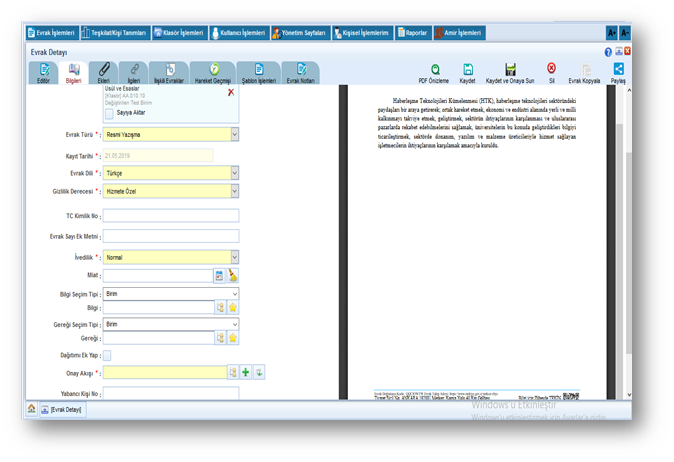674x462 pixels.
Task: Tick the Sayıya Aktar checkbox
Action: [x=109, y=113]
